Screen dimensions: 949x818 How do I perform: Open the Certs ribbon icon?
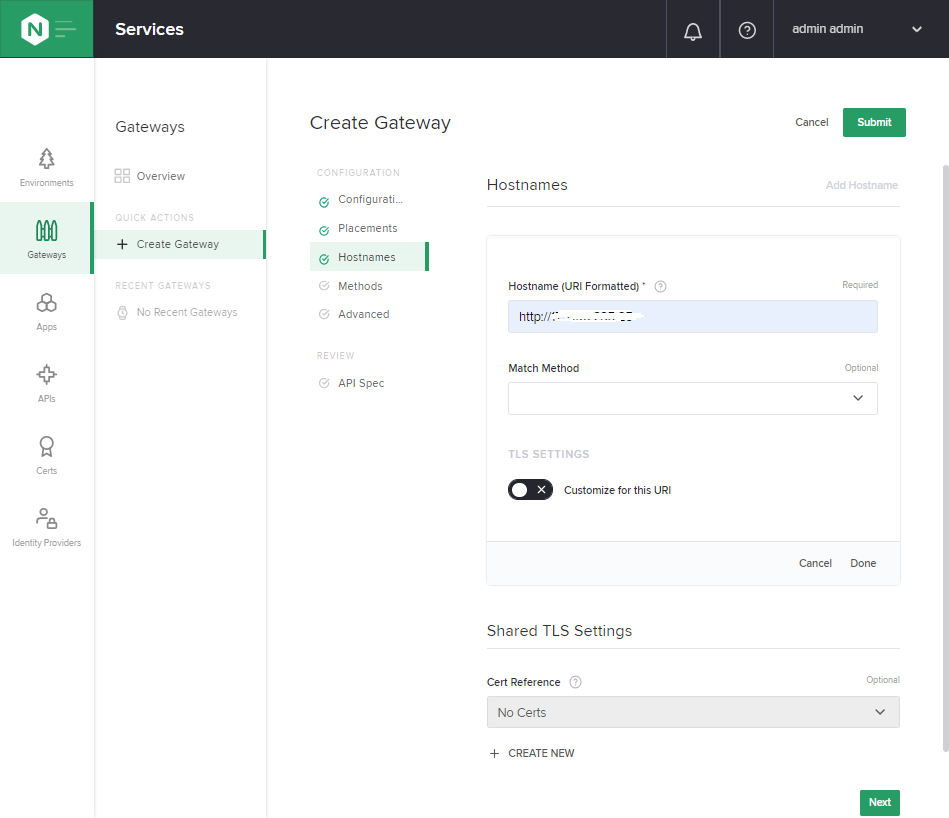(x=47, y=447)
